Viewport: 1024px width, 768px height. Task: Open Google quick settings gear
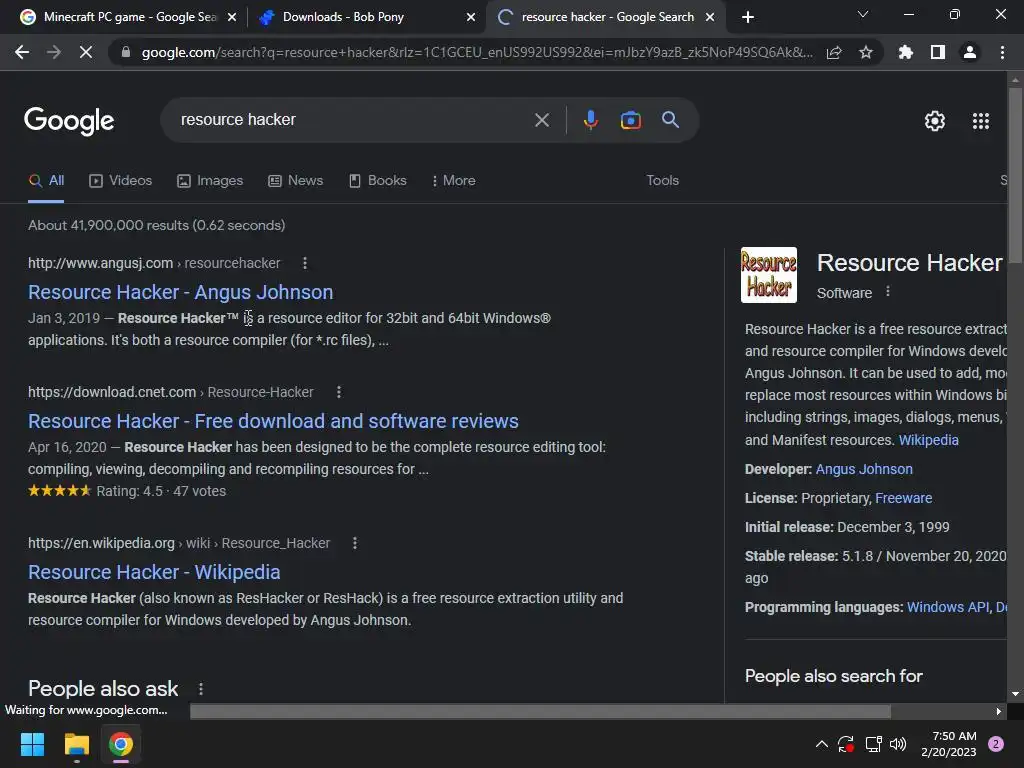click(935, 121)
